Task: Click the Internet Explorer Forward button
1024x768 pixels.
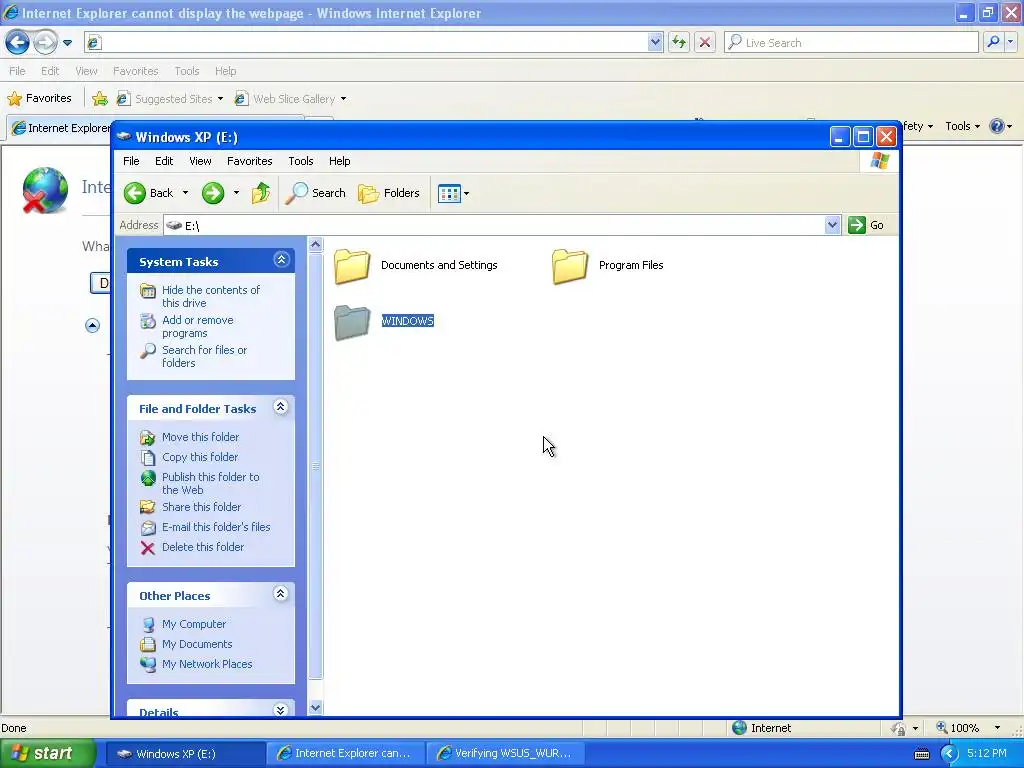Action: coord(45,42)
